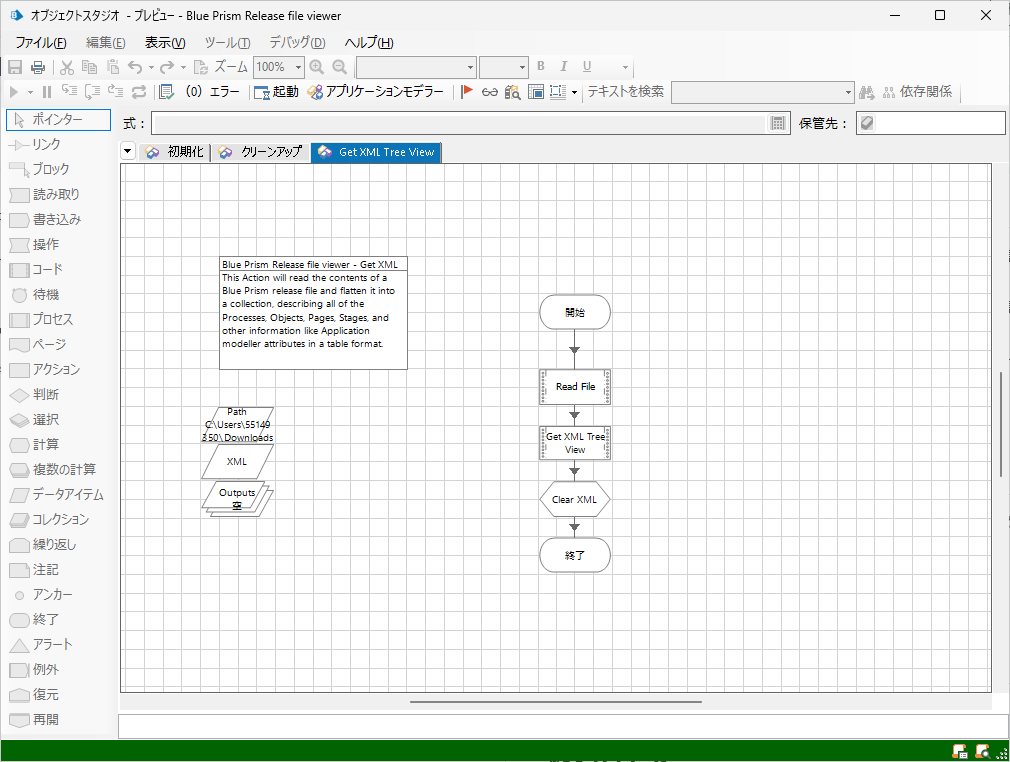Click the find references binoculars-clipboard icon
Image resolution: width=1010 pixels, height=762 pixels.
[513, 92]
